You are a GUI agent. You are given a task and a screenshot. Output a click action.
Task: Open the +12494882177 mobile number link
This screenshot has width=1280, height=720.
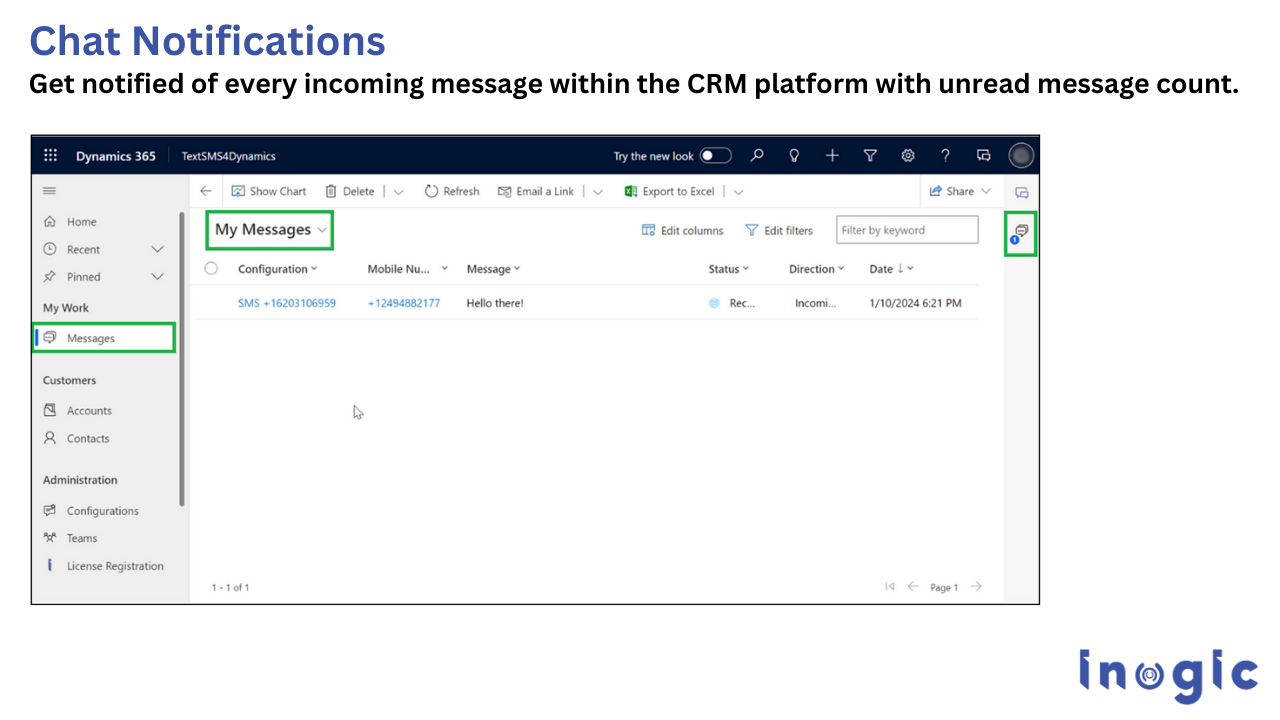click(404, 303)
